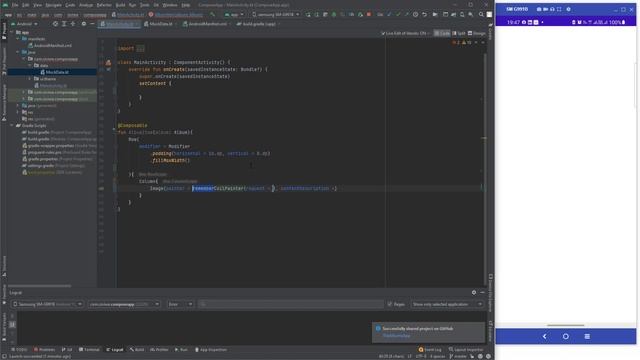Switch editor to Code view mode
Viewport: 640px width, 360px height.
point(442,33)
